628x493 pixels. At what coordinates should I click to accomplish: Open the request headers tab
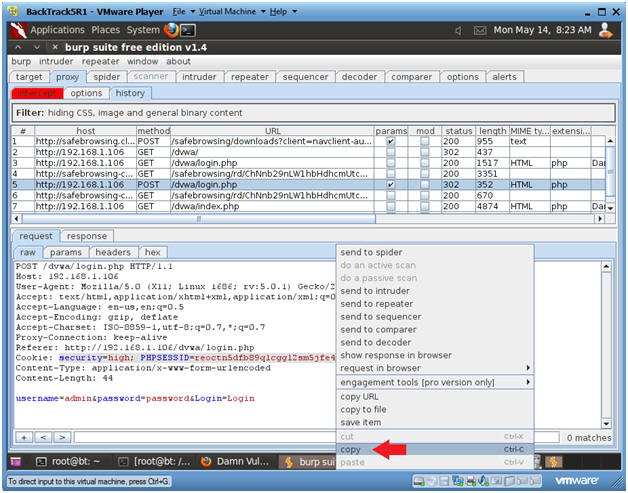click(x=113, y=252)
